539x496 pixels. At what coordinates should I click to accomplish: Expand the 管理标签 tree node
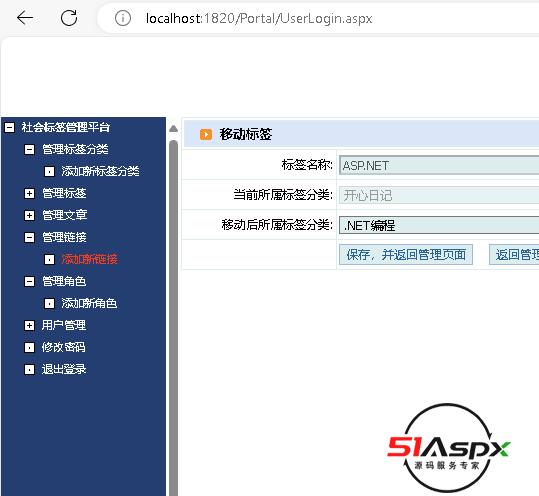click(x=30, y=194)
